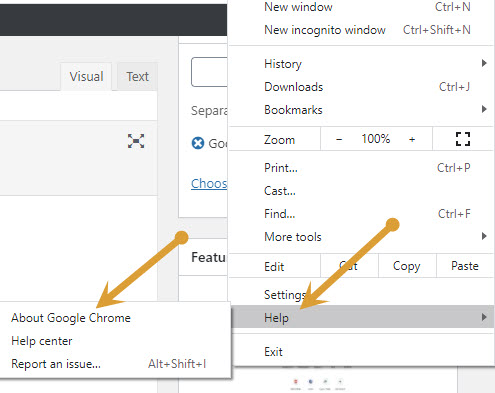The width and height of the screenshot is (495, 393).
Task: Toggle the distraction-free writing mode icon
Action: (x=136, y=141)
